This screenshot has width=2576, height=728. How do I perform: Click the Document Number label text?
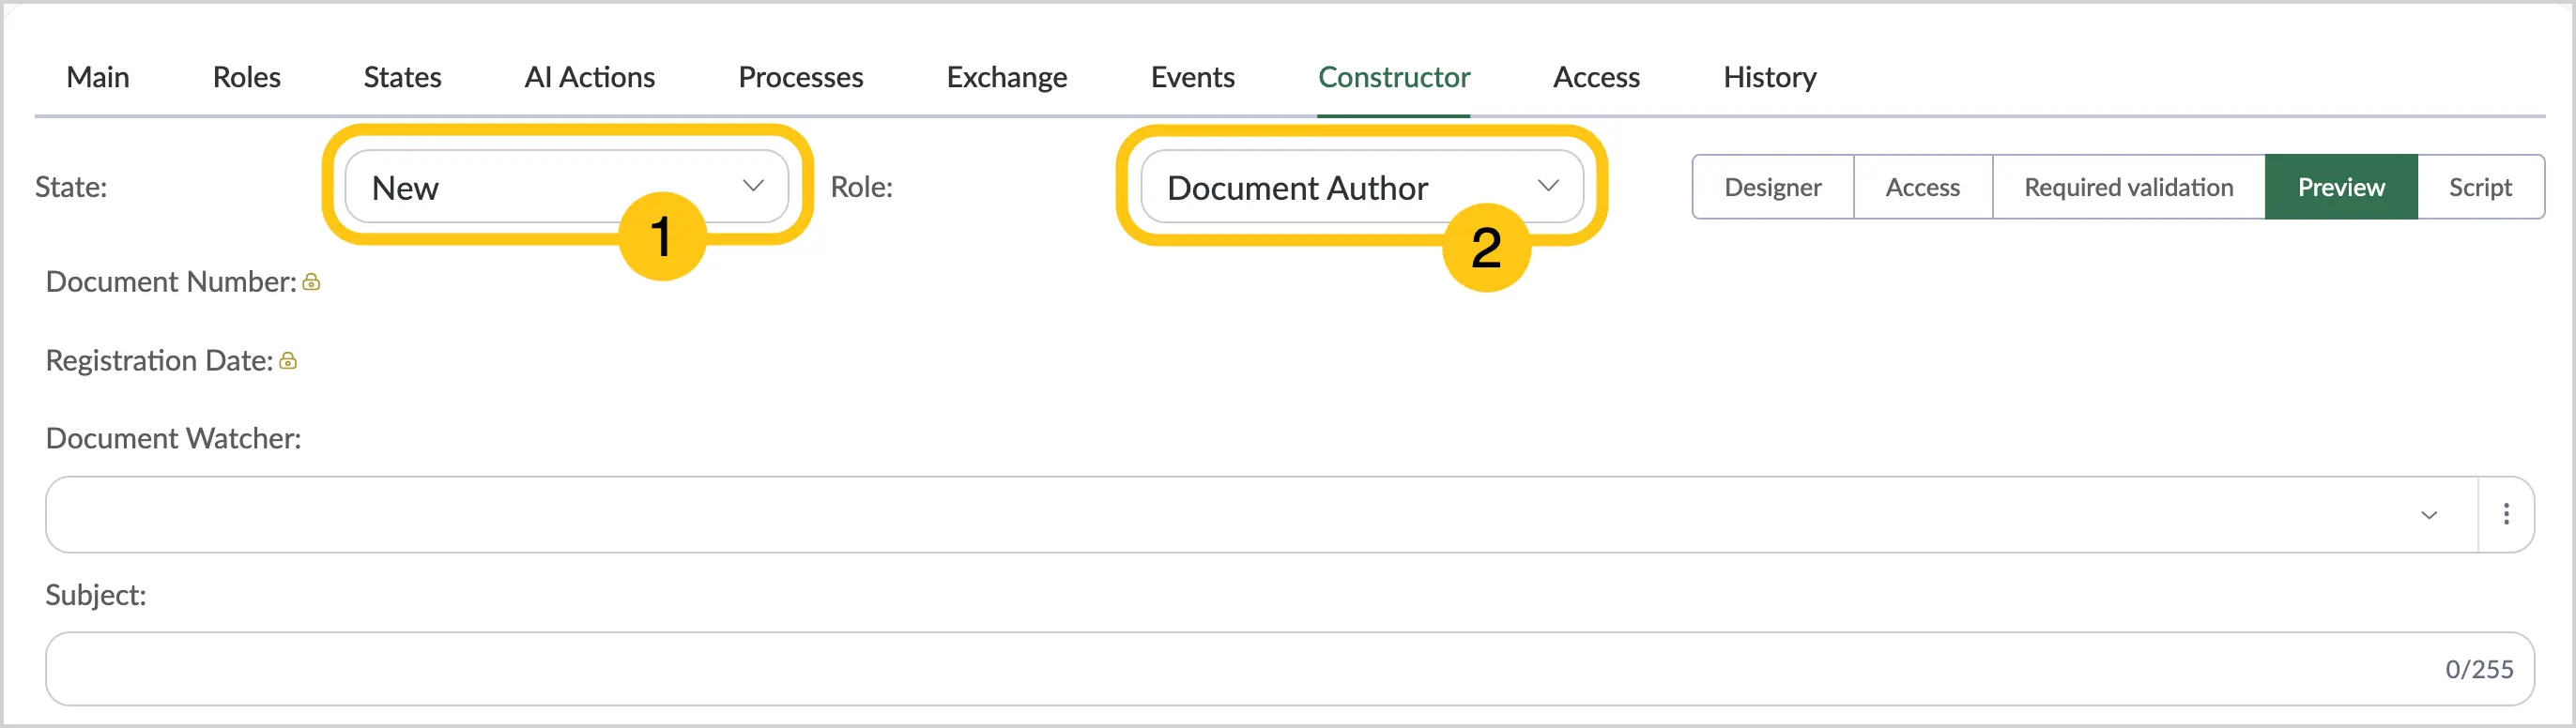pyautogui.click(x=171, y=282)
